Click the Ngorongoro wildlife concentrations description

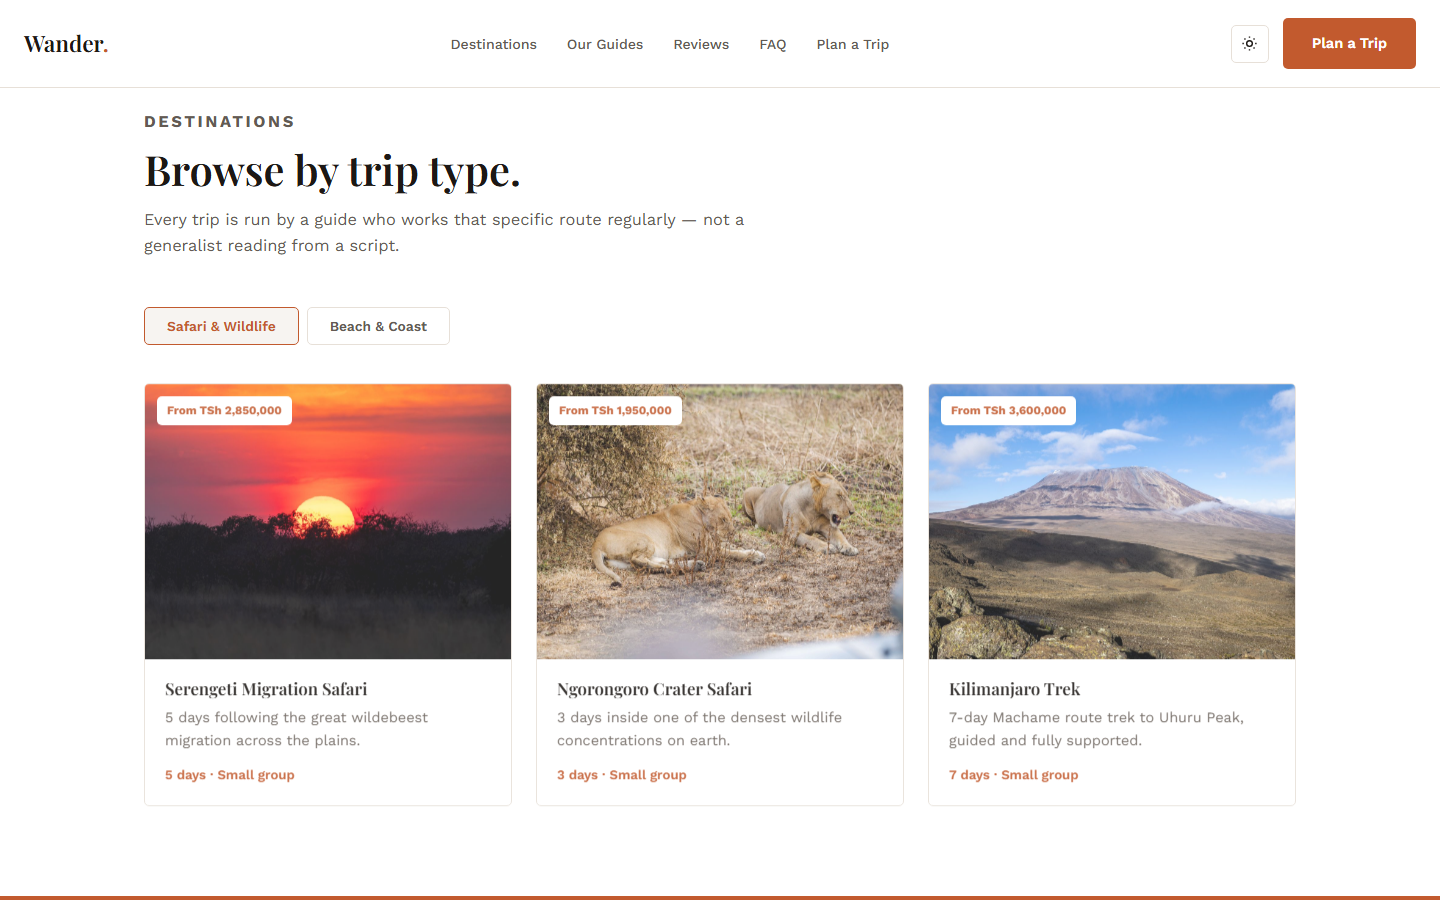tap(699, 729)
